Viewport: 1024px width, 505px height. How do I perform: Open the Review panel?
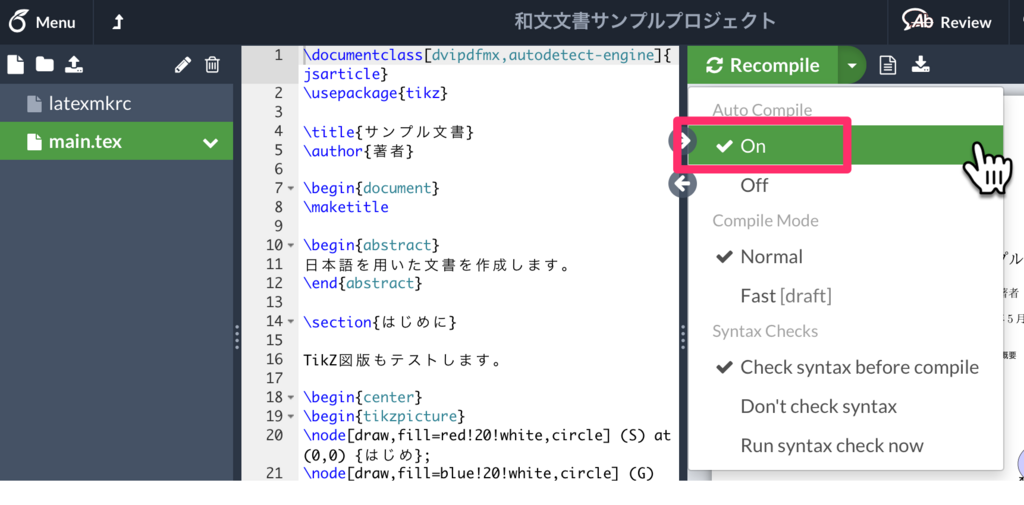(946, 22)
